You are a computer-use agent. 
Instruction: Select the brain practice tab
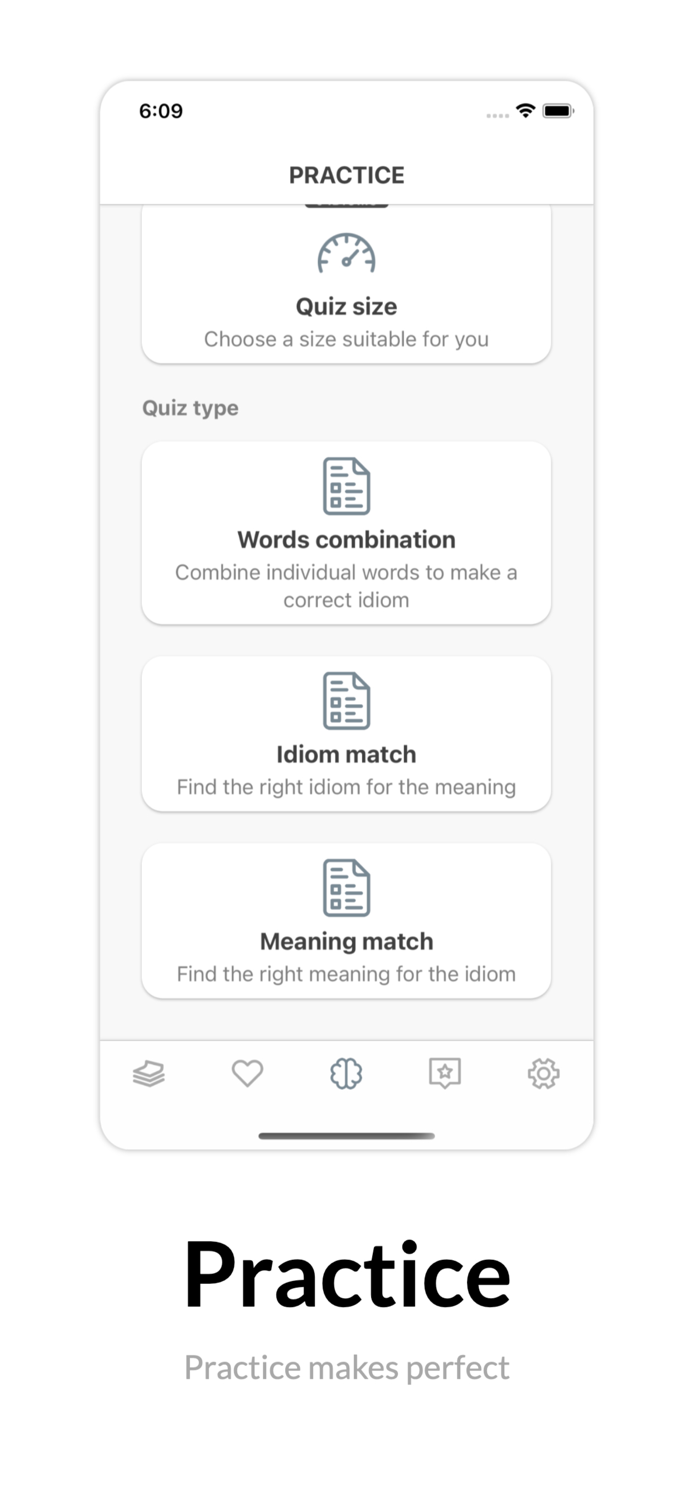click(x=346, y=1074)
